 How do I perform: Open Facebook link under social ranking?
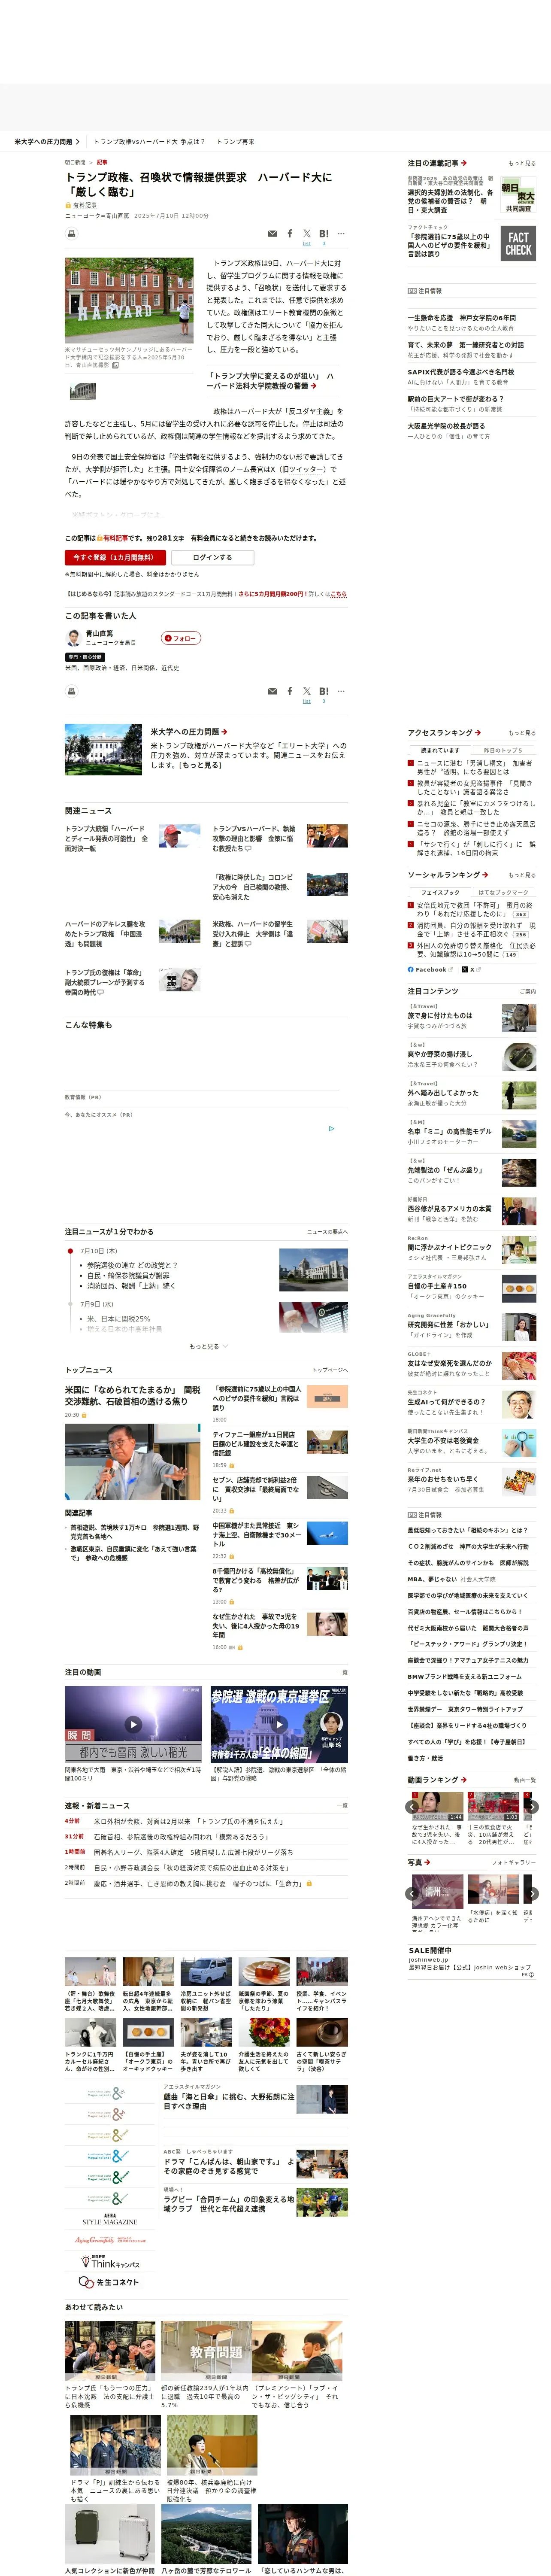430,969
